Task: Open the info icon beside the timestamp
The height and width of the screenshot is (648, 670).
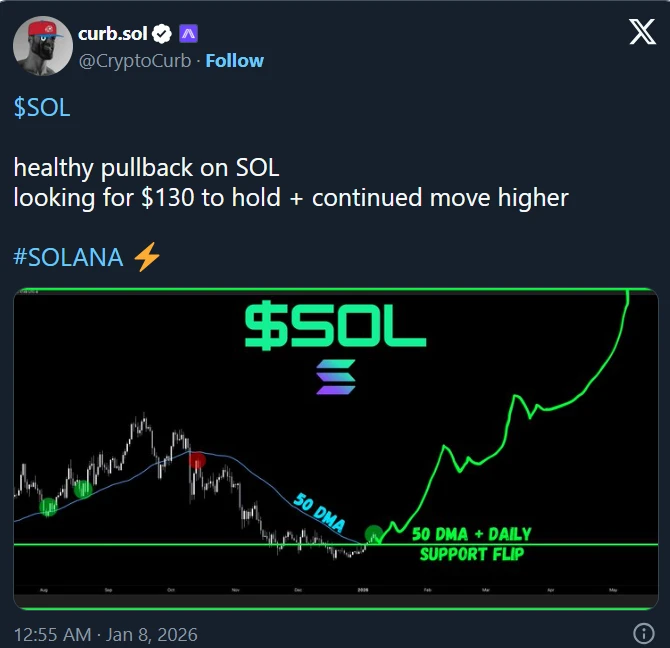Action: [644, 634]
